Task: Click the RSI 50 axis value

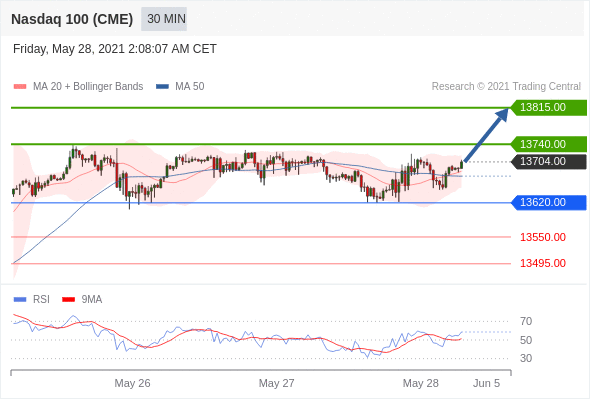Action: tap(526, 340)
